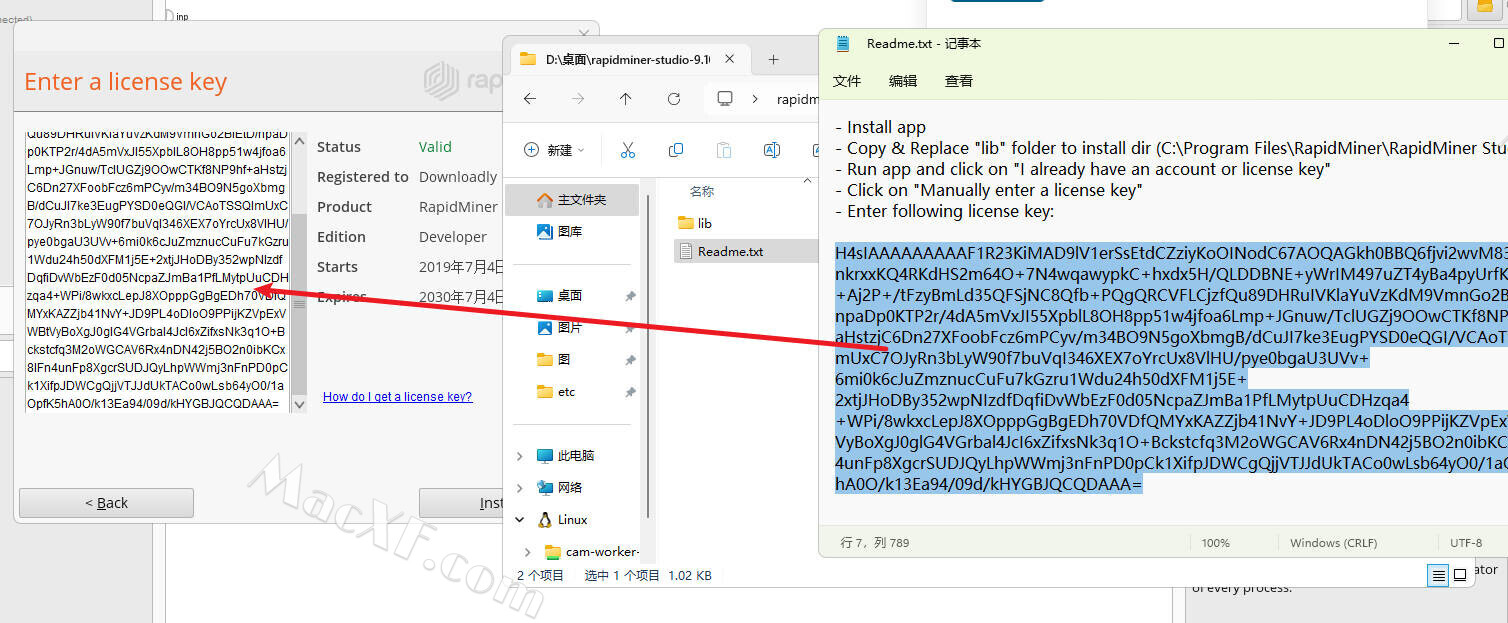Click the "100%" zoom level in Notepad
1508x623 pixels.
[x=1215, y=543]
